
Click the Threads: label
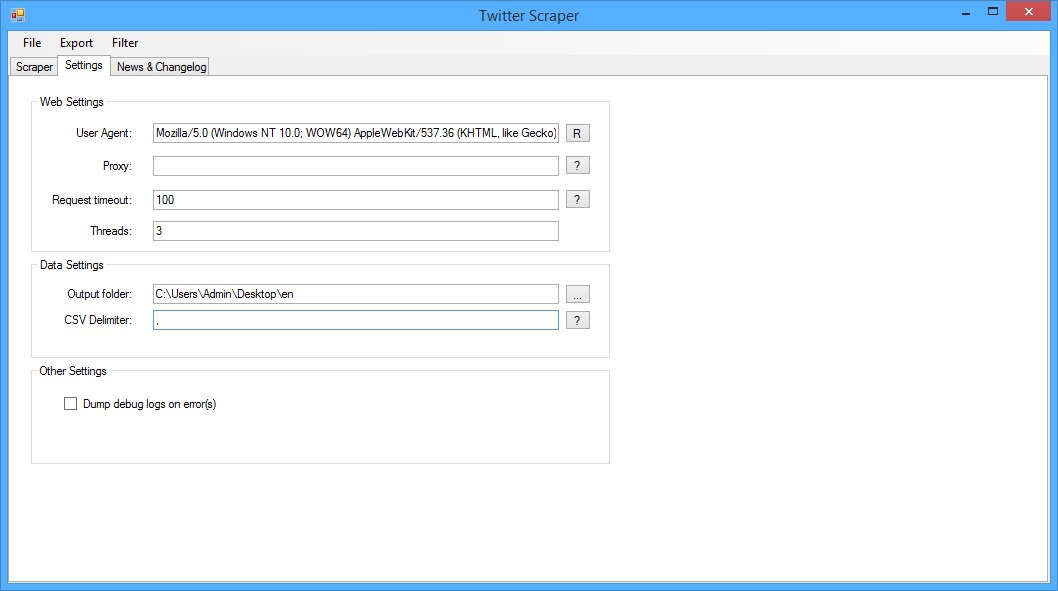point(111,231)
